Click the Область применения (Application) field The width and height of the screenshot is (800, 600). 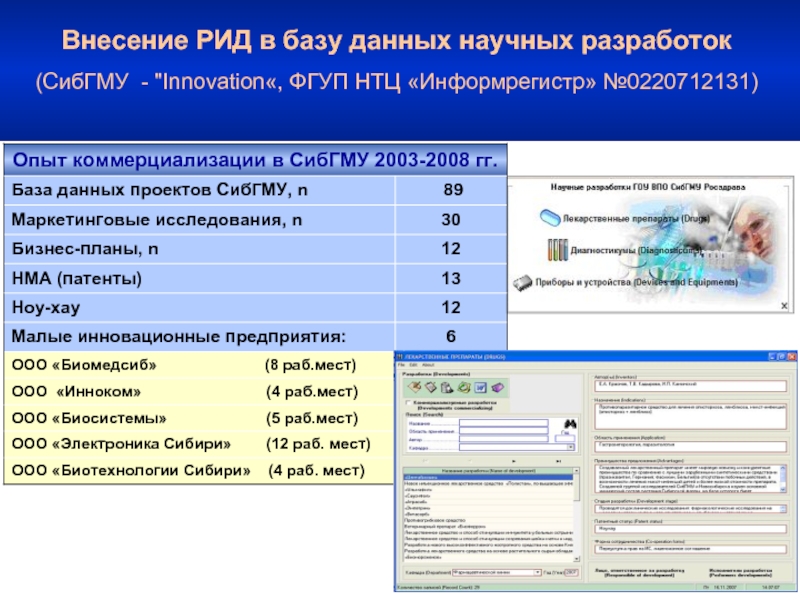click(x=690, y=446)
